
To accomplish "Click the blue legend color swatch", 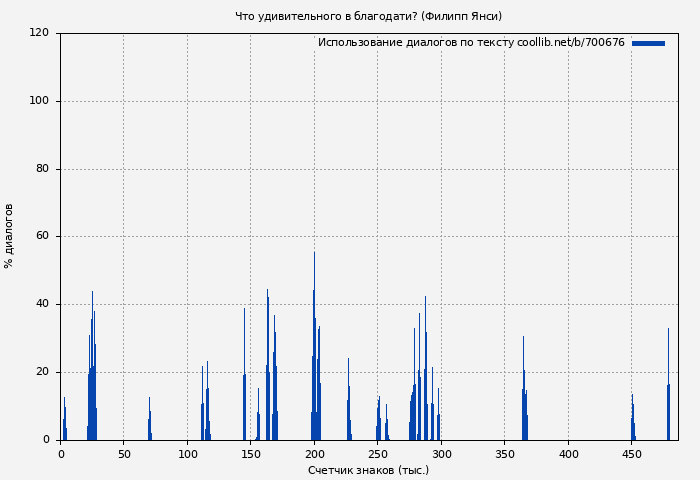I will [x=648, y=43].
